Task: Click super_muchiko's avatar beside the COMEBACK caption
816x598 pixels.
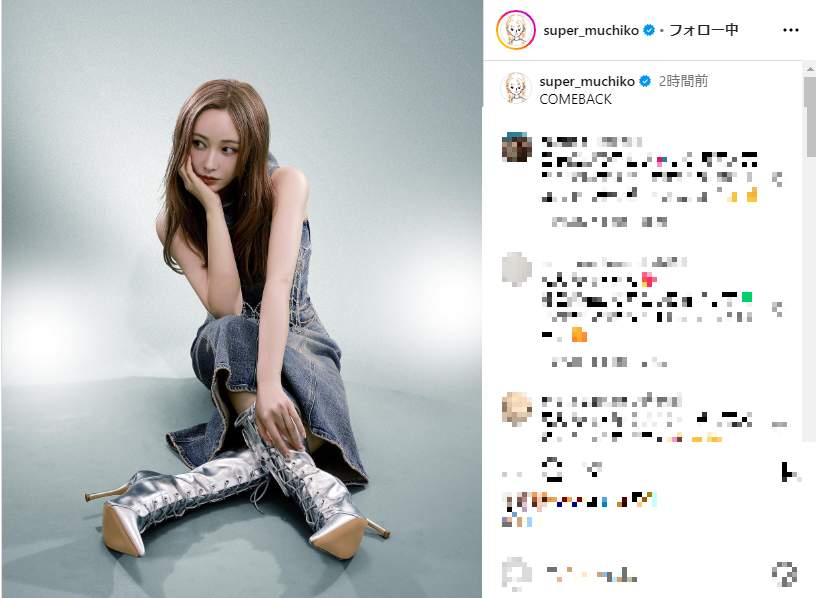Action: coord(515,87)
